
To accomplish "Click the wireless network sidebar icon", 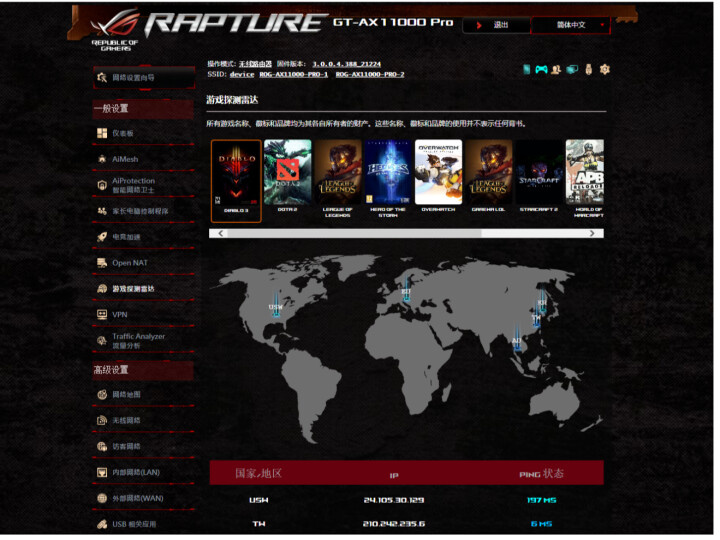I will pos(102,420).
